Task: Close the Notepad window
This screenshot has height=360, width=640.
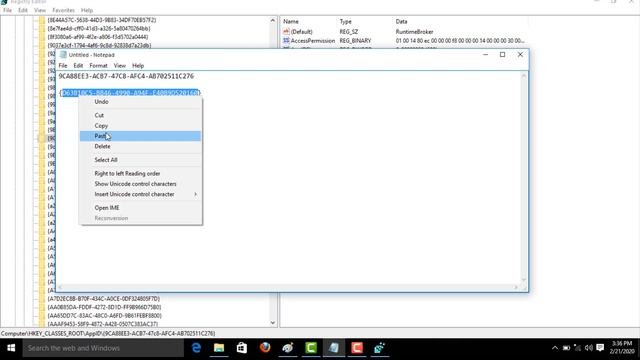Action: [x=520, y=54]
